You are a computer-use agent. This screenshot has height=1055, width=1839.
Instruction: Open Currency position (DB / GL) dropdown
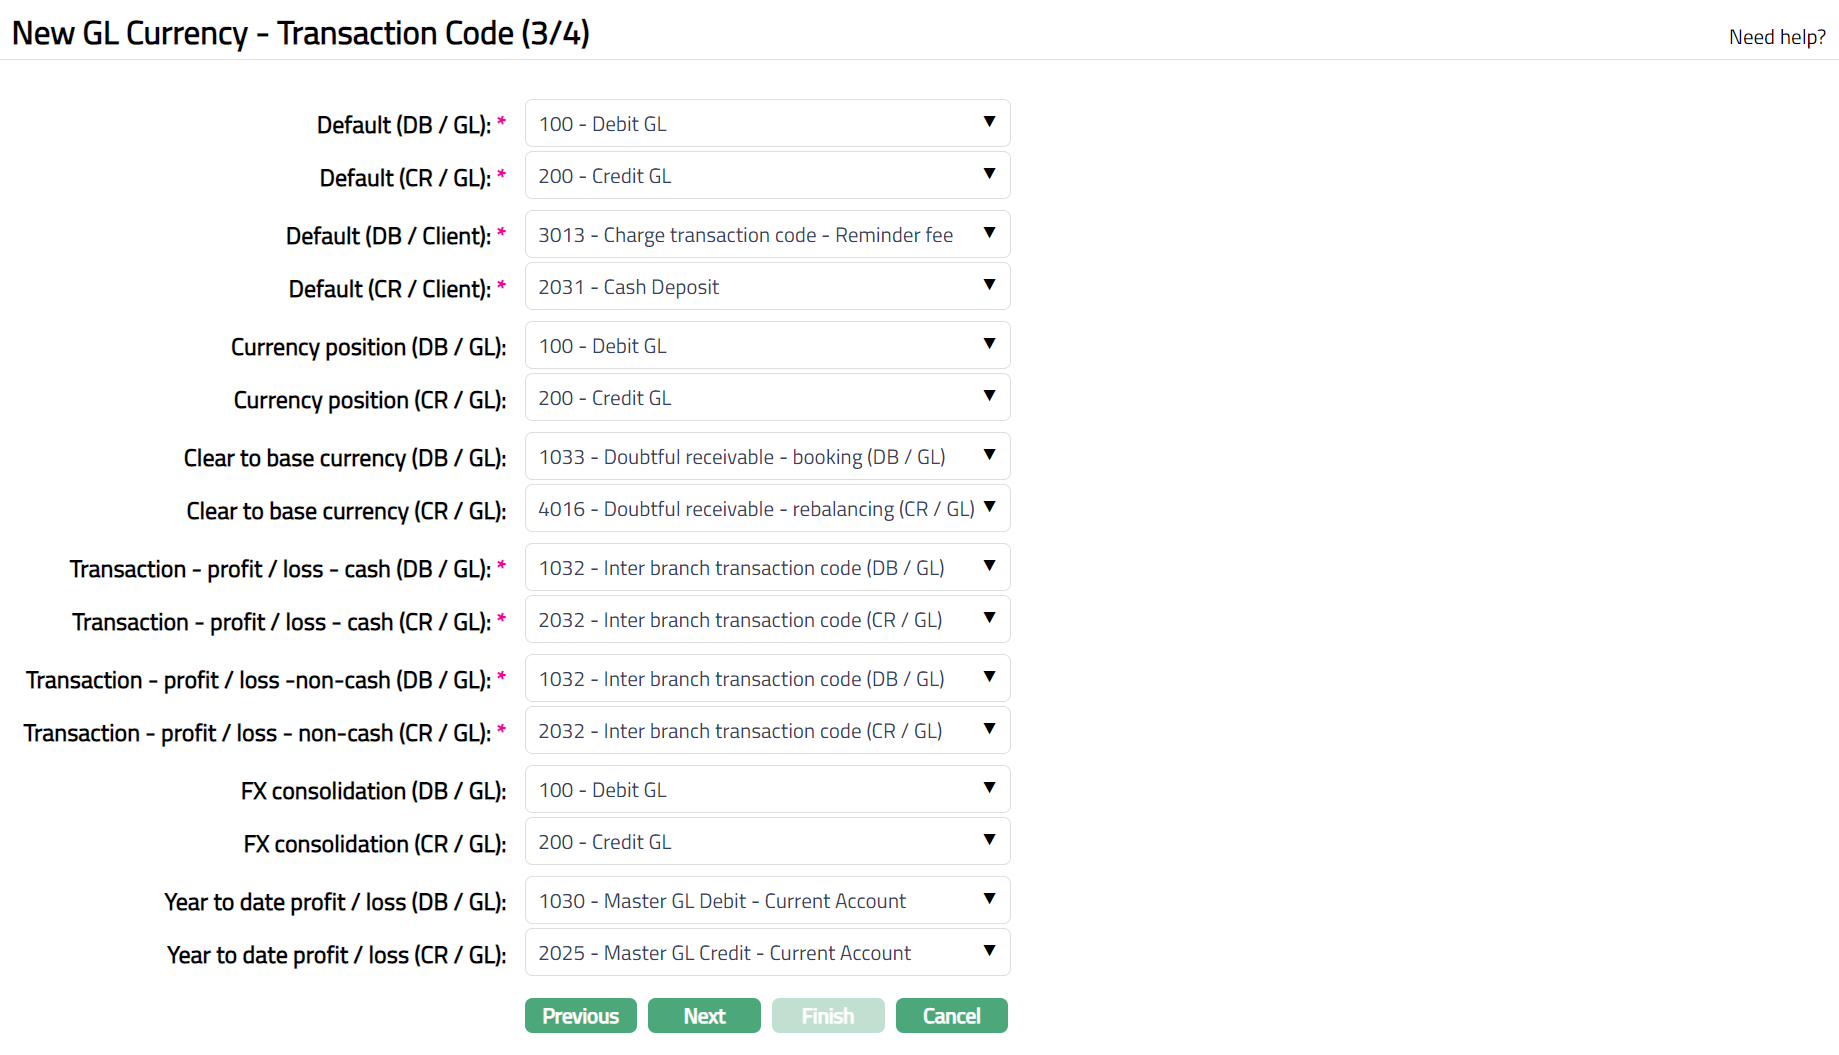(x=767, y=346)
